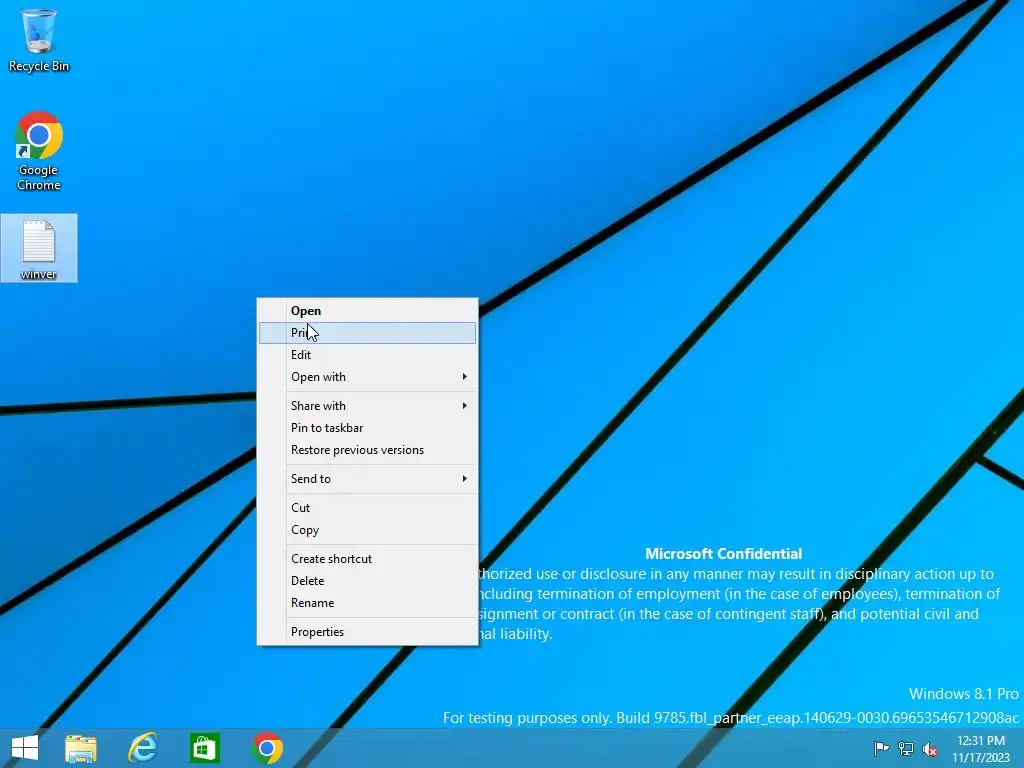
Task: Choose Copy in the context menu
Action: [367, 530]
